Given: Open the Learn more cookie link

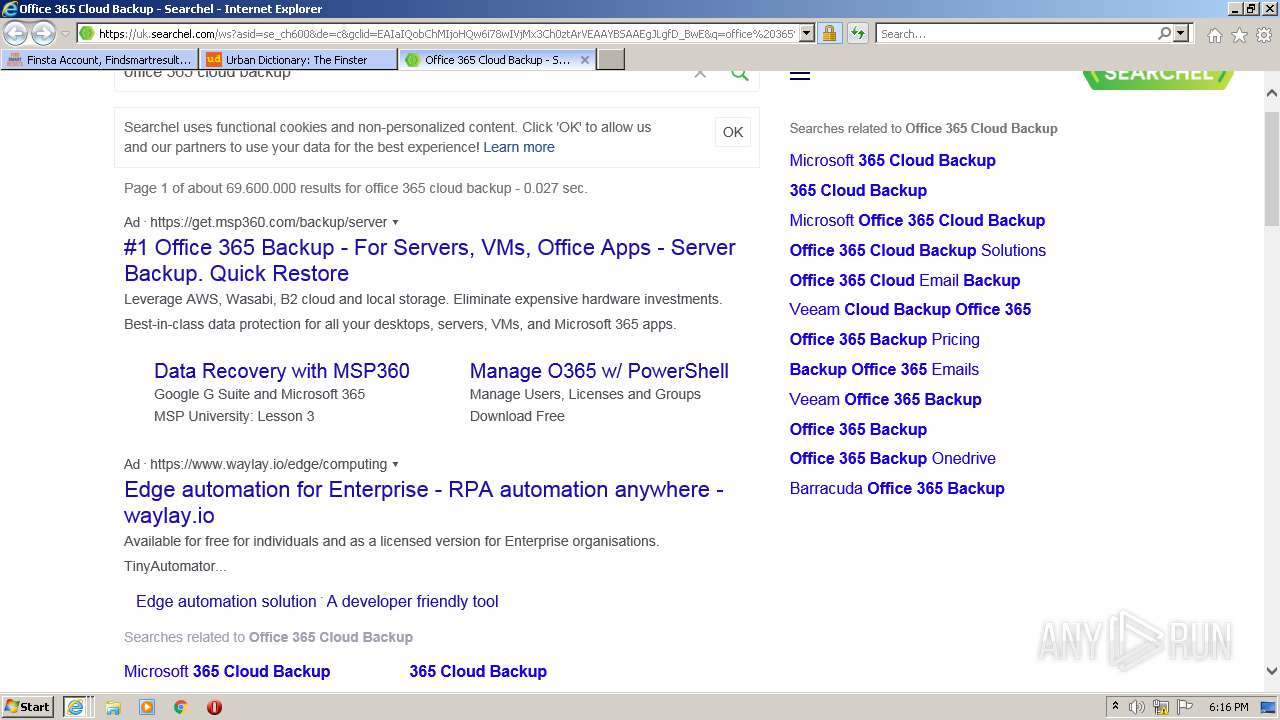Looking at the screenshot, I should 519,147.
